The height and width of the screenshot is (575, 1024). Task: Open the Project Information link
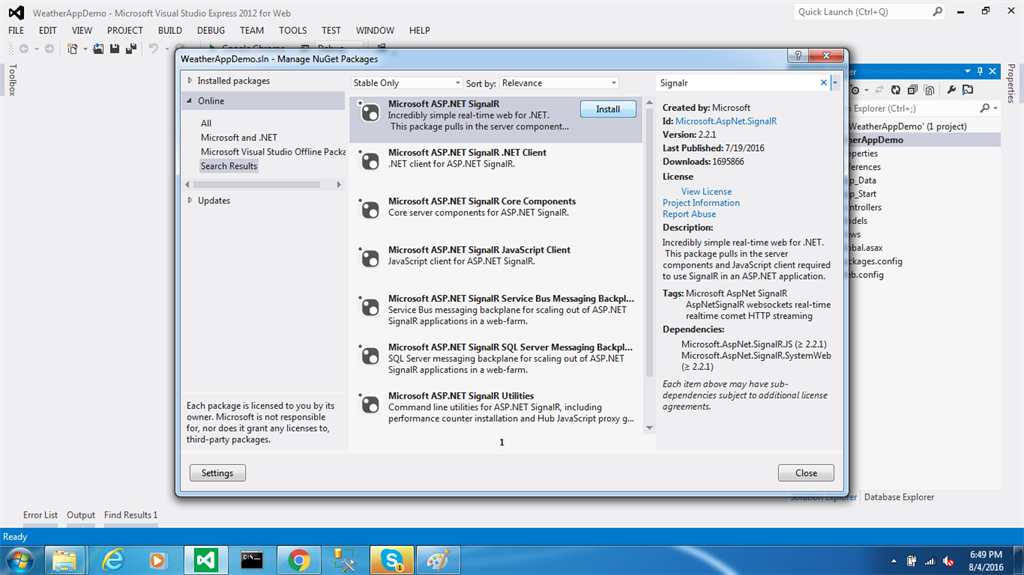coord(701,203)
